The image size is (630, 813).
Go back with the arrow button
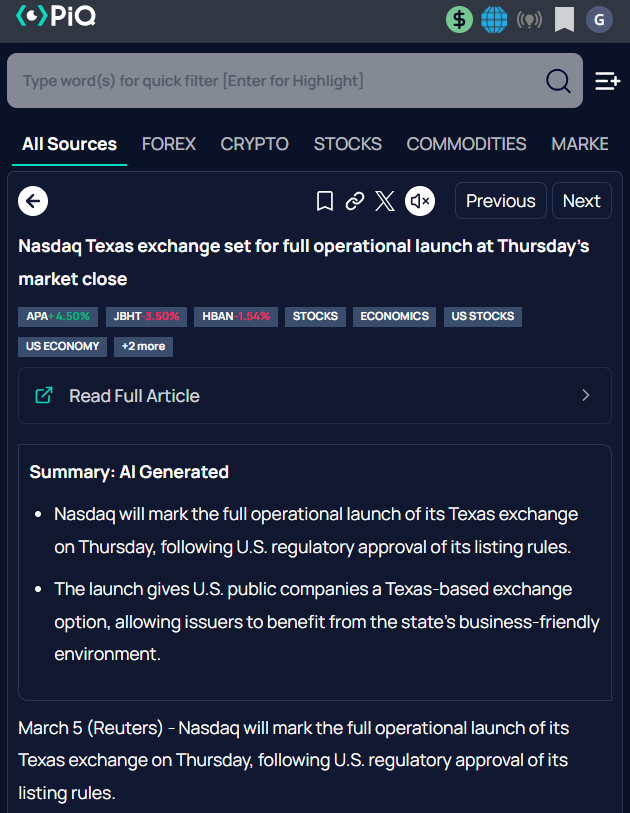[x=33, y=201]
